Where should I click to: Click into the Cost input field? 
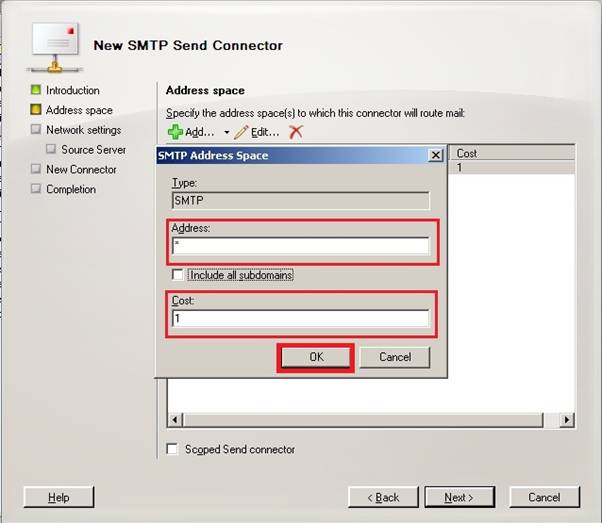point(301,319)
